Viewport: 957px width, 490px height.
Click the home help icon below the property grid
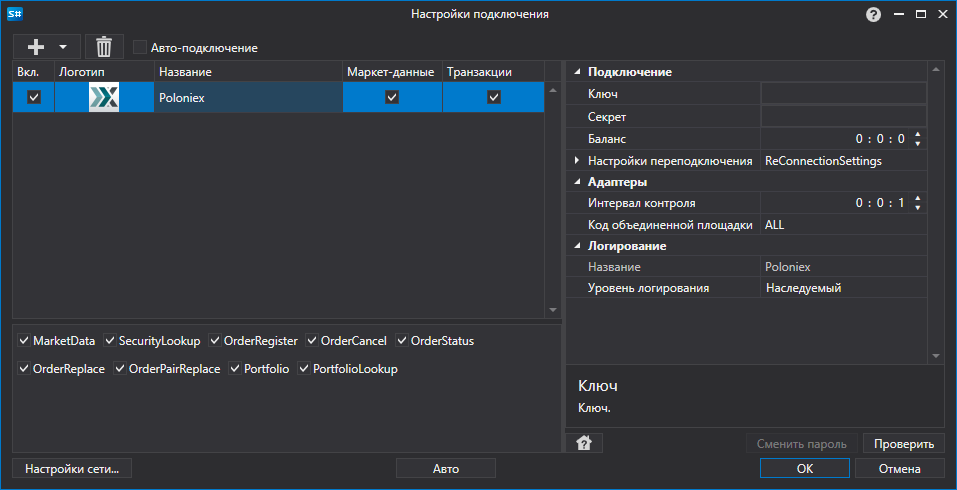tap(583, 444)
